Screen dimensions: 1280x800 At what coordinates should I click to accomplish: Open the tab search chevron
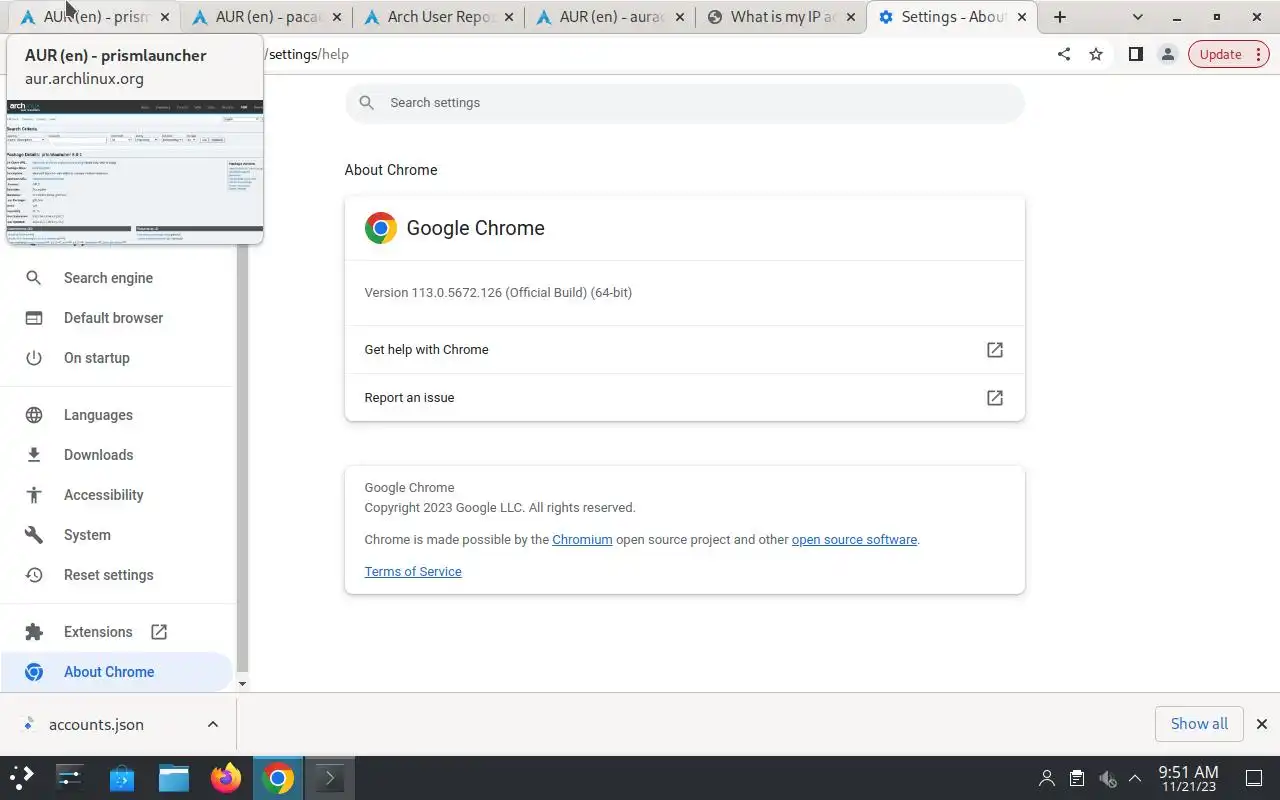point(1138,17)
